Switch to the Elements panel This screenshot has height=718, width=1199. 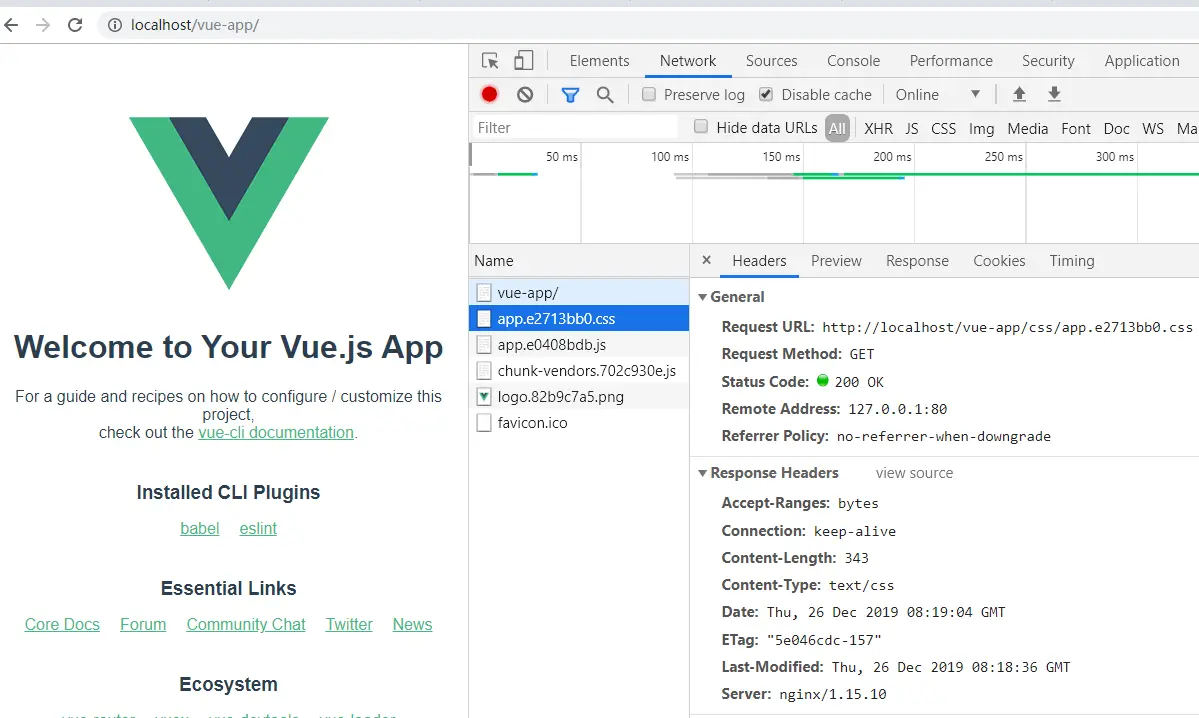(600, 60)
